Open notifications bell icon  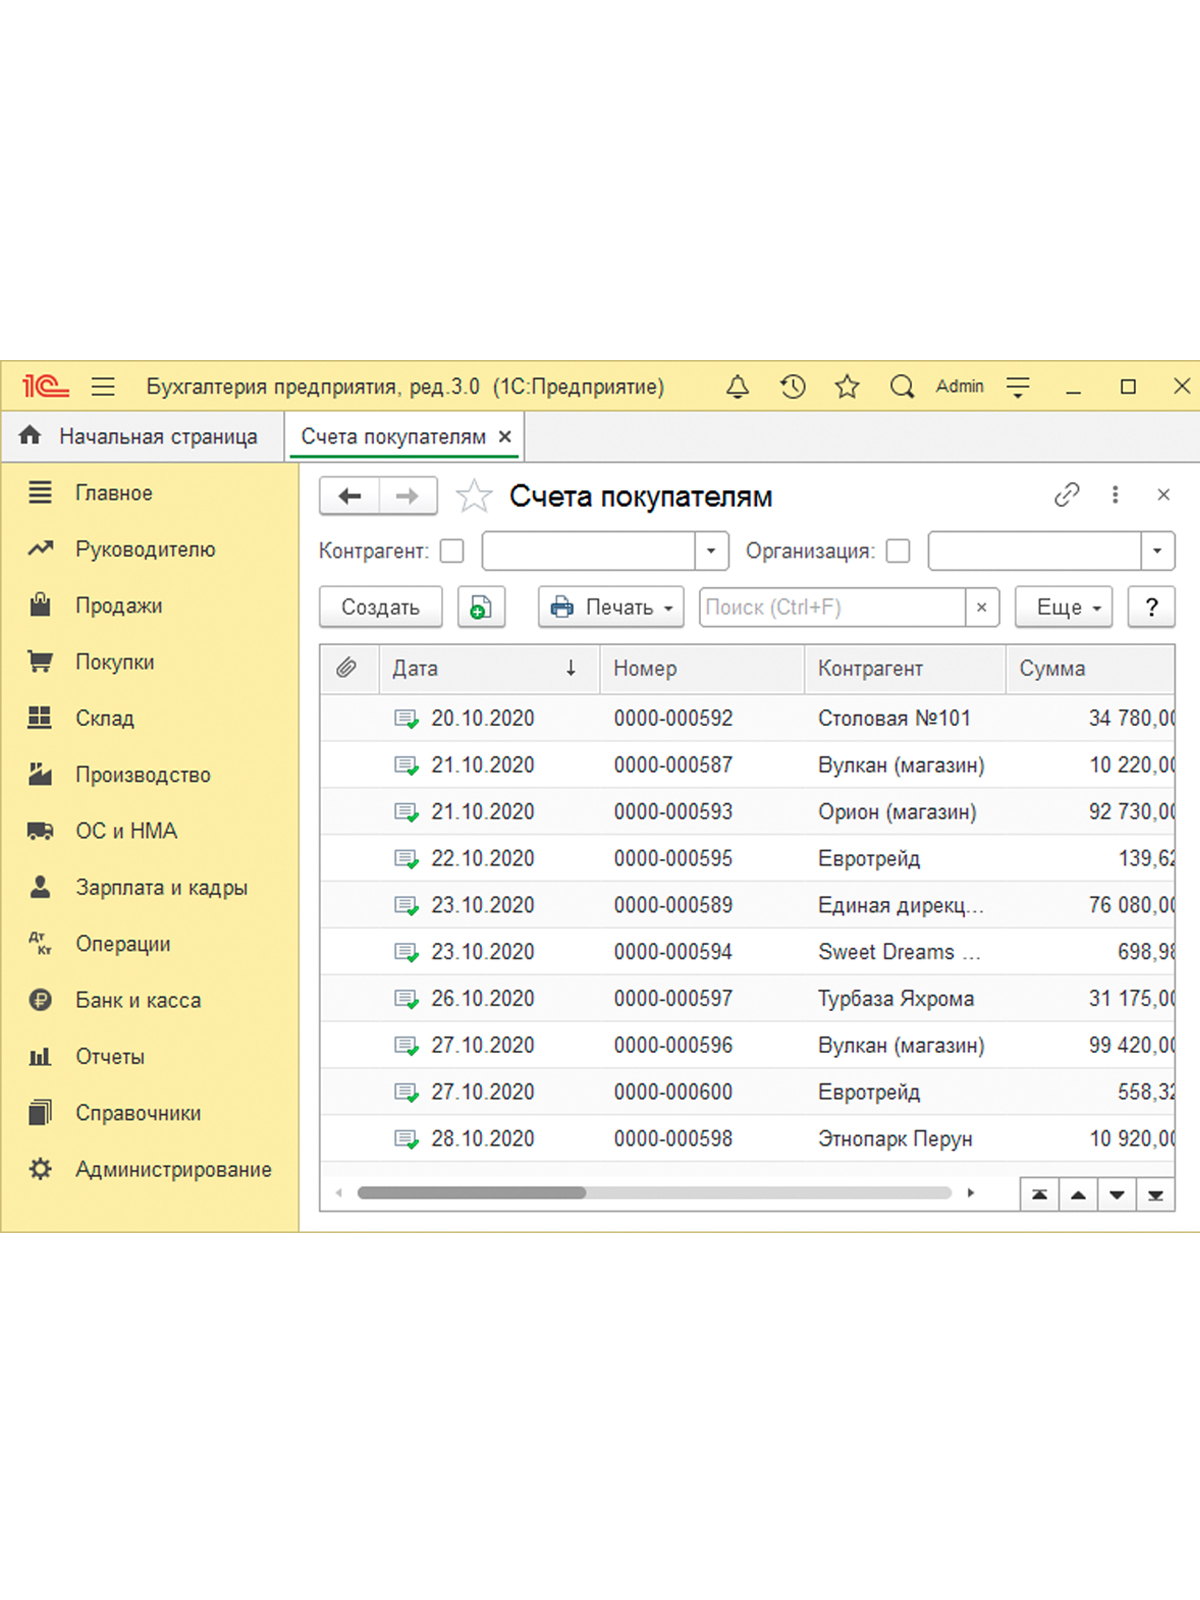(738, 386)
